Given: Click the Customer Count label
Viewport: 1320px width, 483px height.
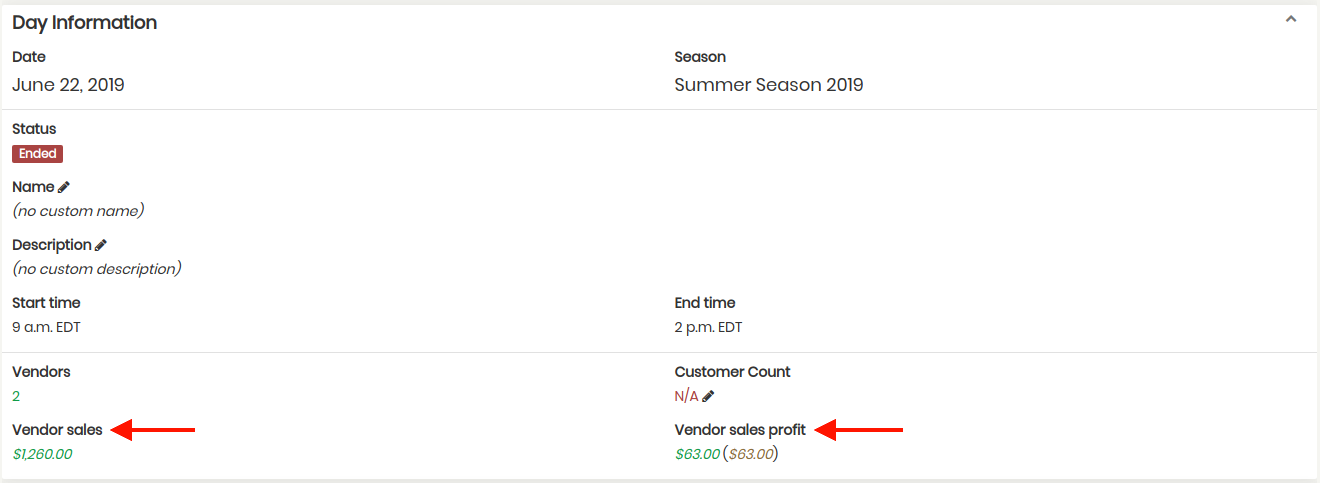Looking at the screenshot, I should click(x=732, y=372).
